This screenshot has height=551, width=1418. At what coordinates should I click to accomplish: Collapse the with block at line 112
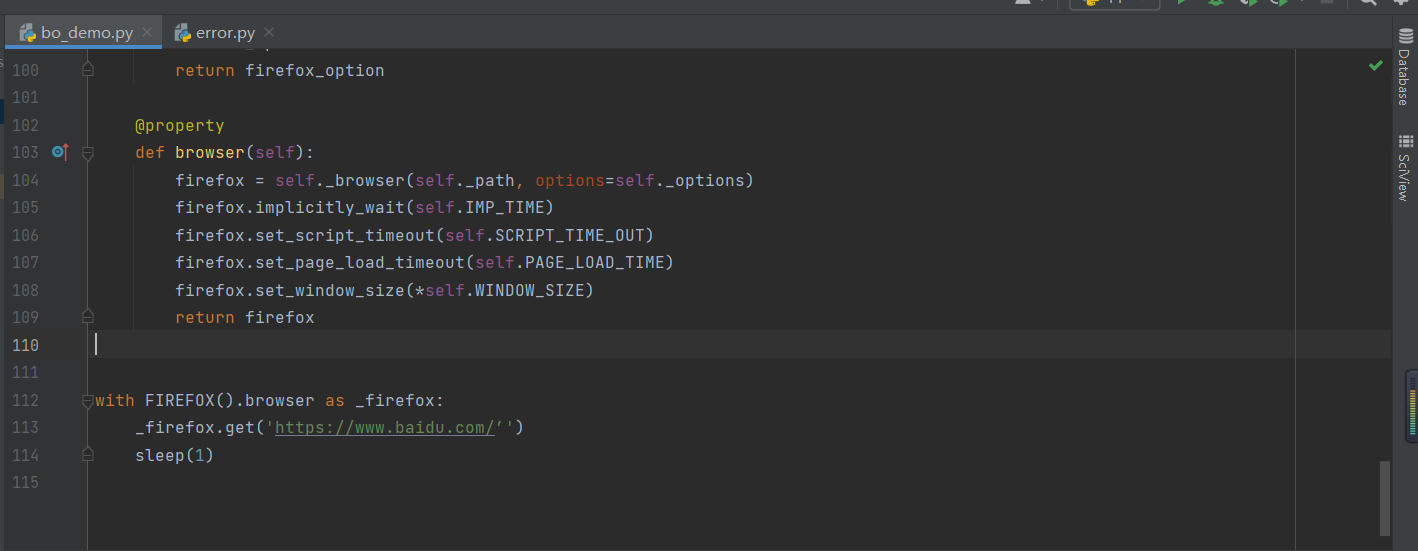pos(88,400)
